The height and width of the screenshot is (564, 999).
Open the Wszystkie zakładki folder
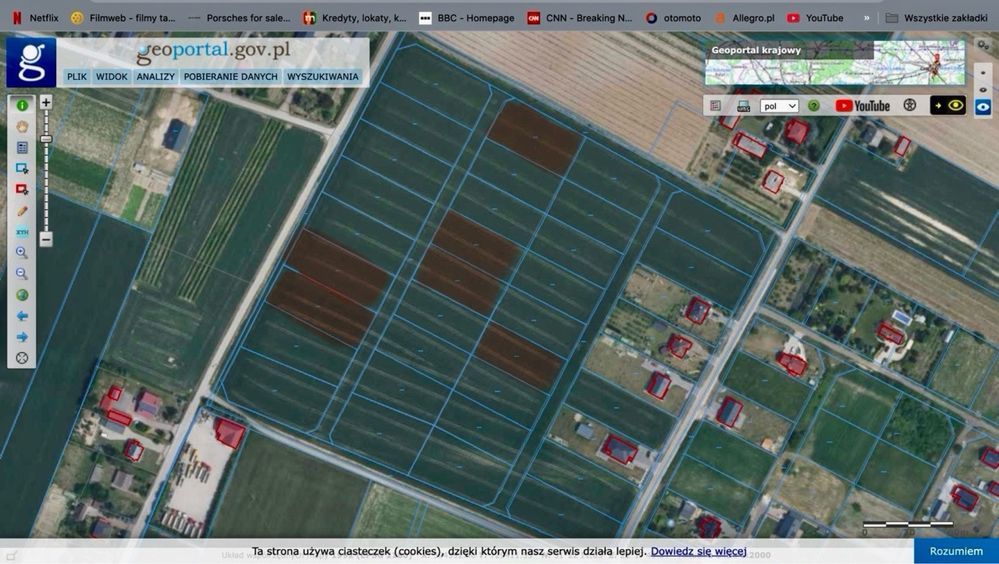coord(937,18)
